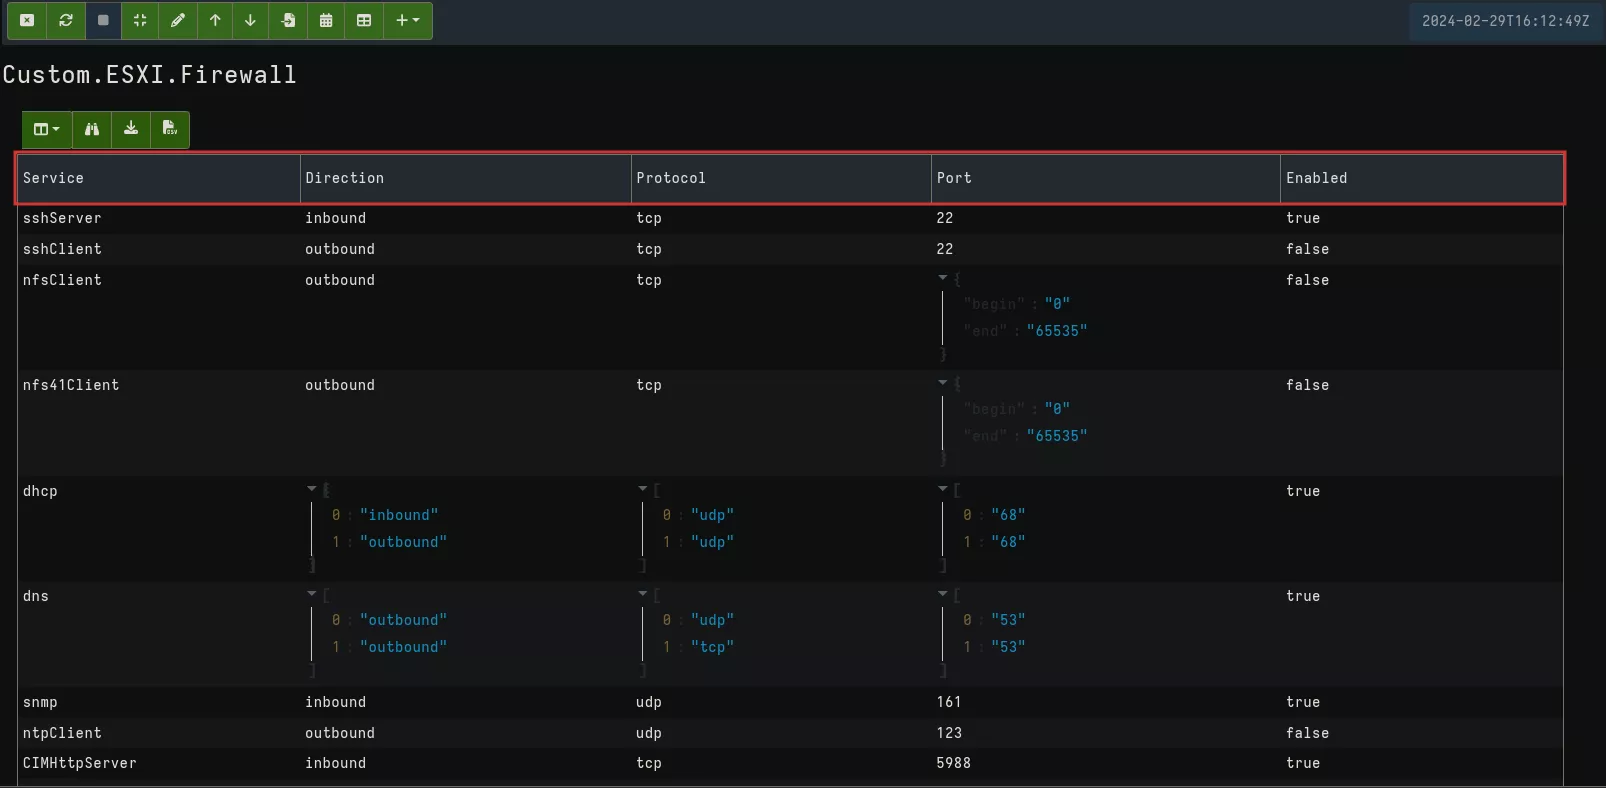The height and width of the screenshot is (788, 1606).
Task: Toggle fullscreen with the compress icon
Action: click(140, 20)
